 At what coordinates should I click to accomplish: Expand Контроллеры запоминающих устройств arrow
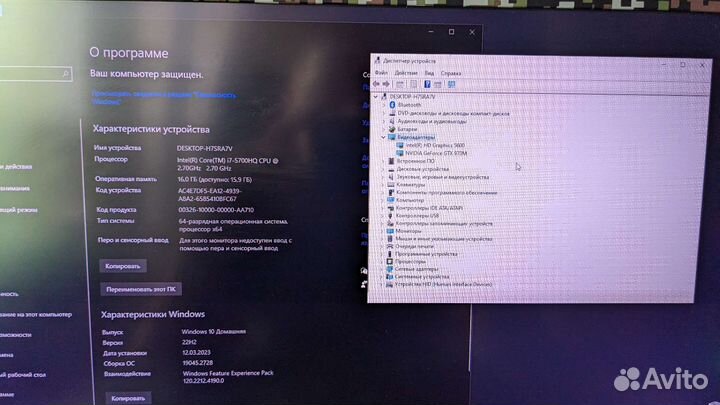pyautogui.click(x=382, y=224)
